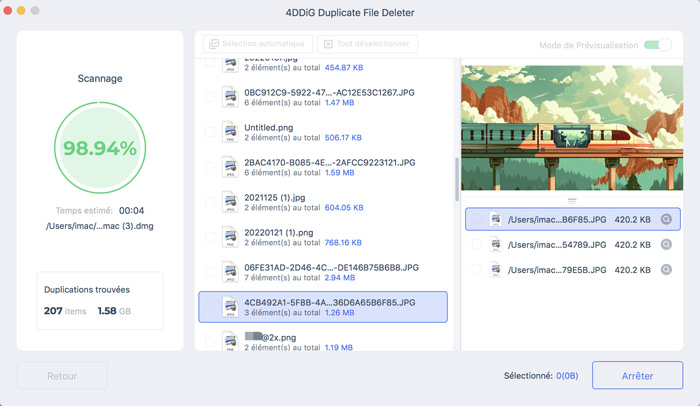Tick checkbox for /Users/imac...B6F85.JPG file
Viewport: 700px width, 406px height.
(x=476, y=219)
